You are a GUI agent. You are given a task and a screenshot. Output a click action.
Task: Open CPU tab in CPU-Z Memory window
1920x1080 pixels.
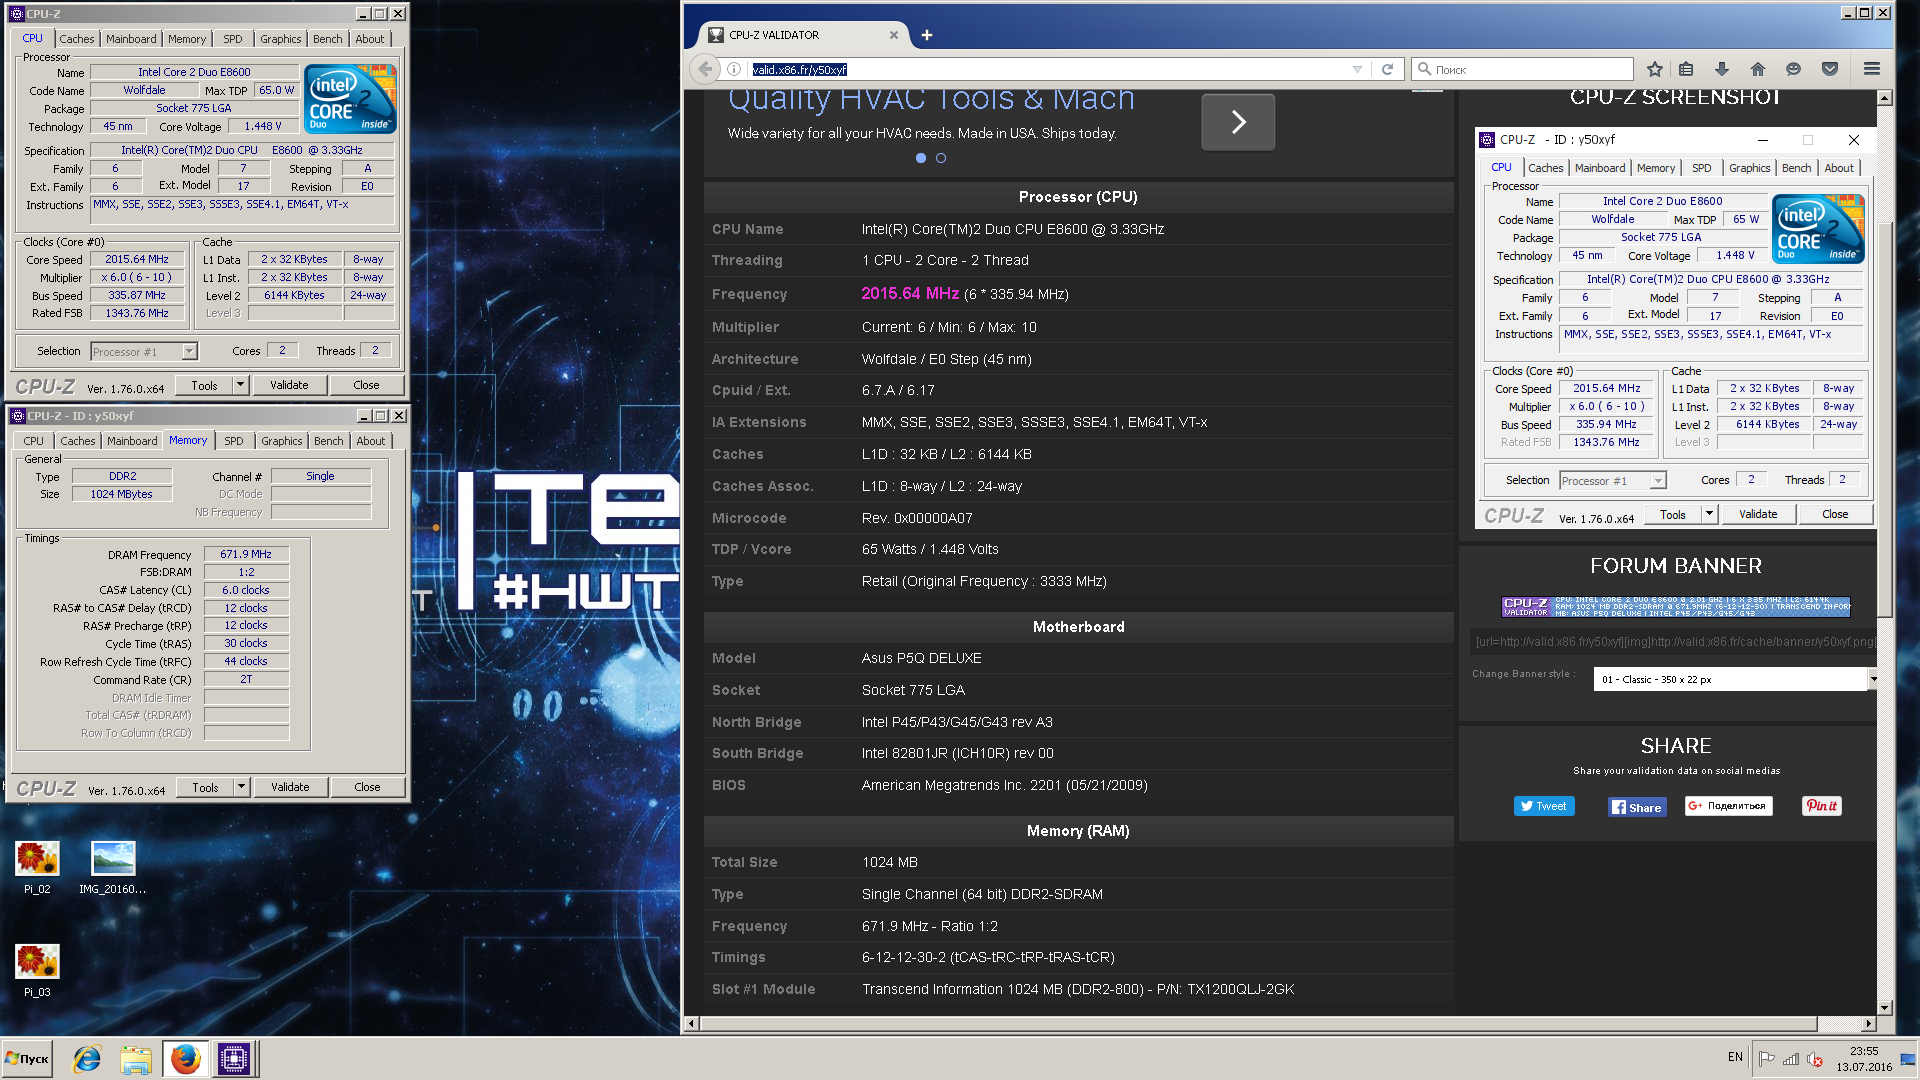click(33, 441)
